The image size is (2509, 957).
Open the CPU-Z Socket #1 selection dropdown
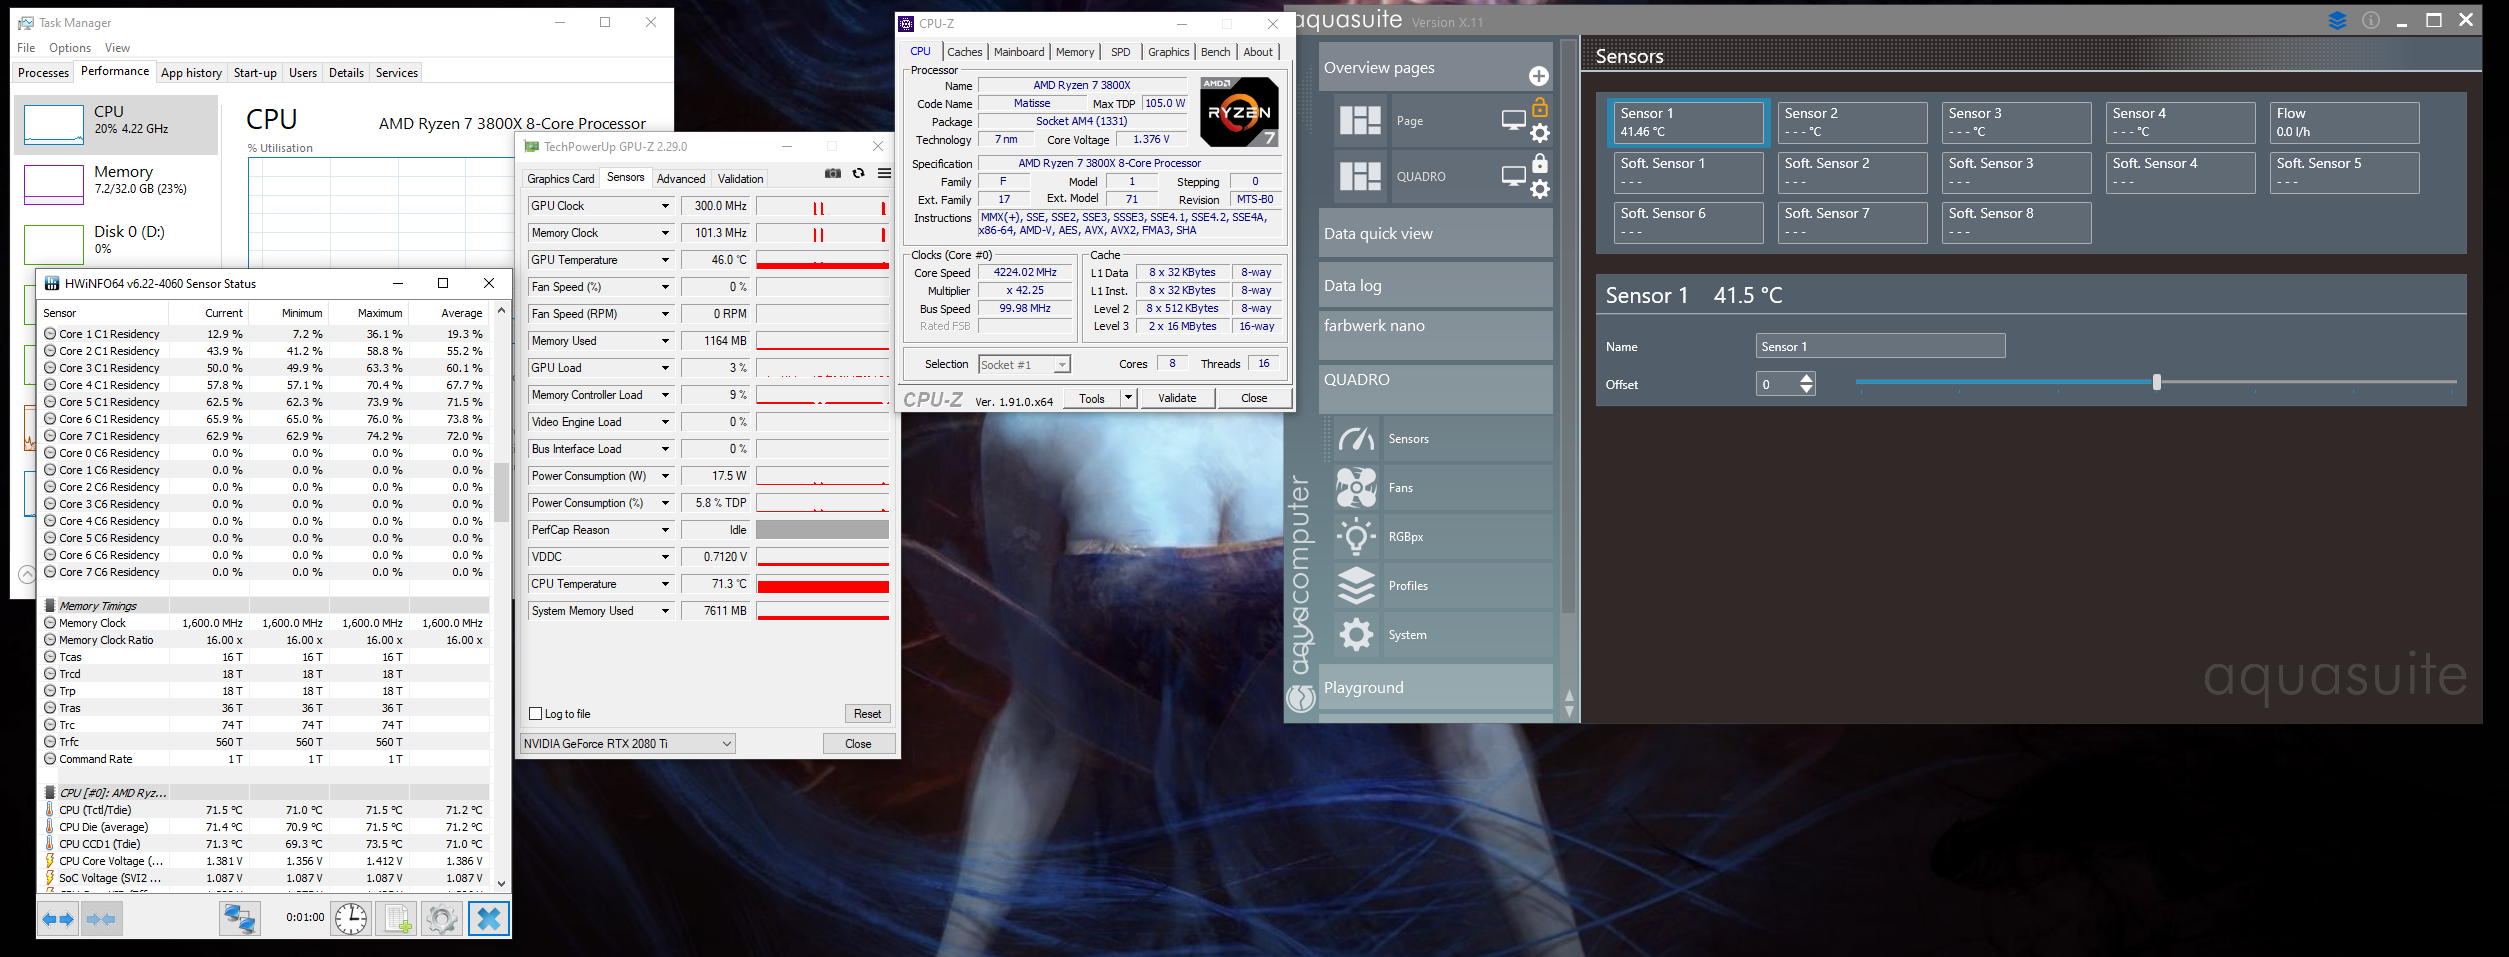(x=1024, y=365)
